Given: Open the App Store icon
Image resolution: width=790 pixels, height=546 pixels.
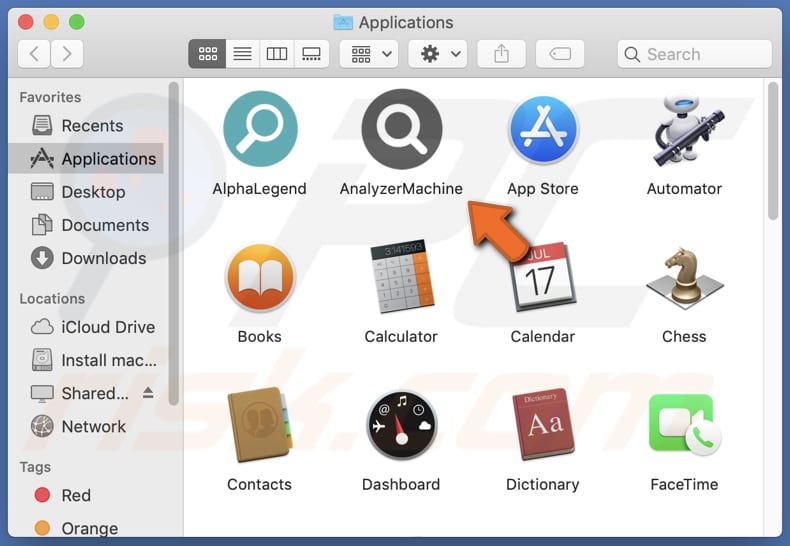Looking at the screenshot, I should [543, 129].
